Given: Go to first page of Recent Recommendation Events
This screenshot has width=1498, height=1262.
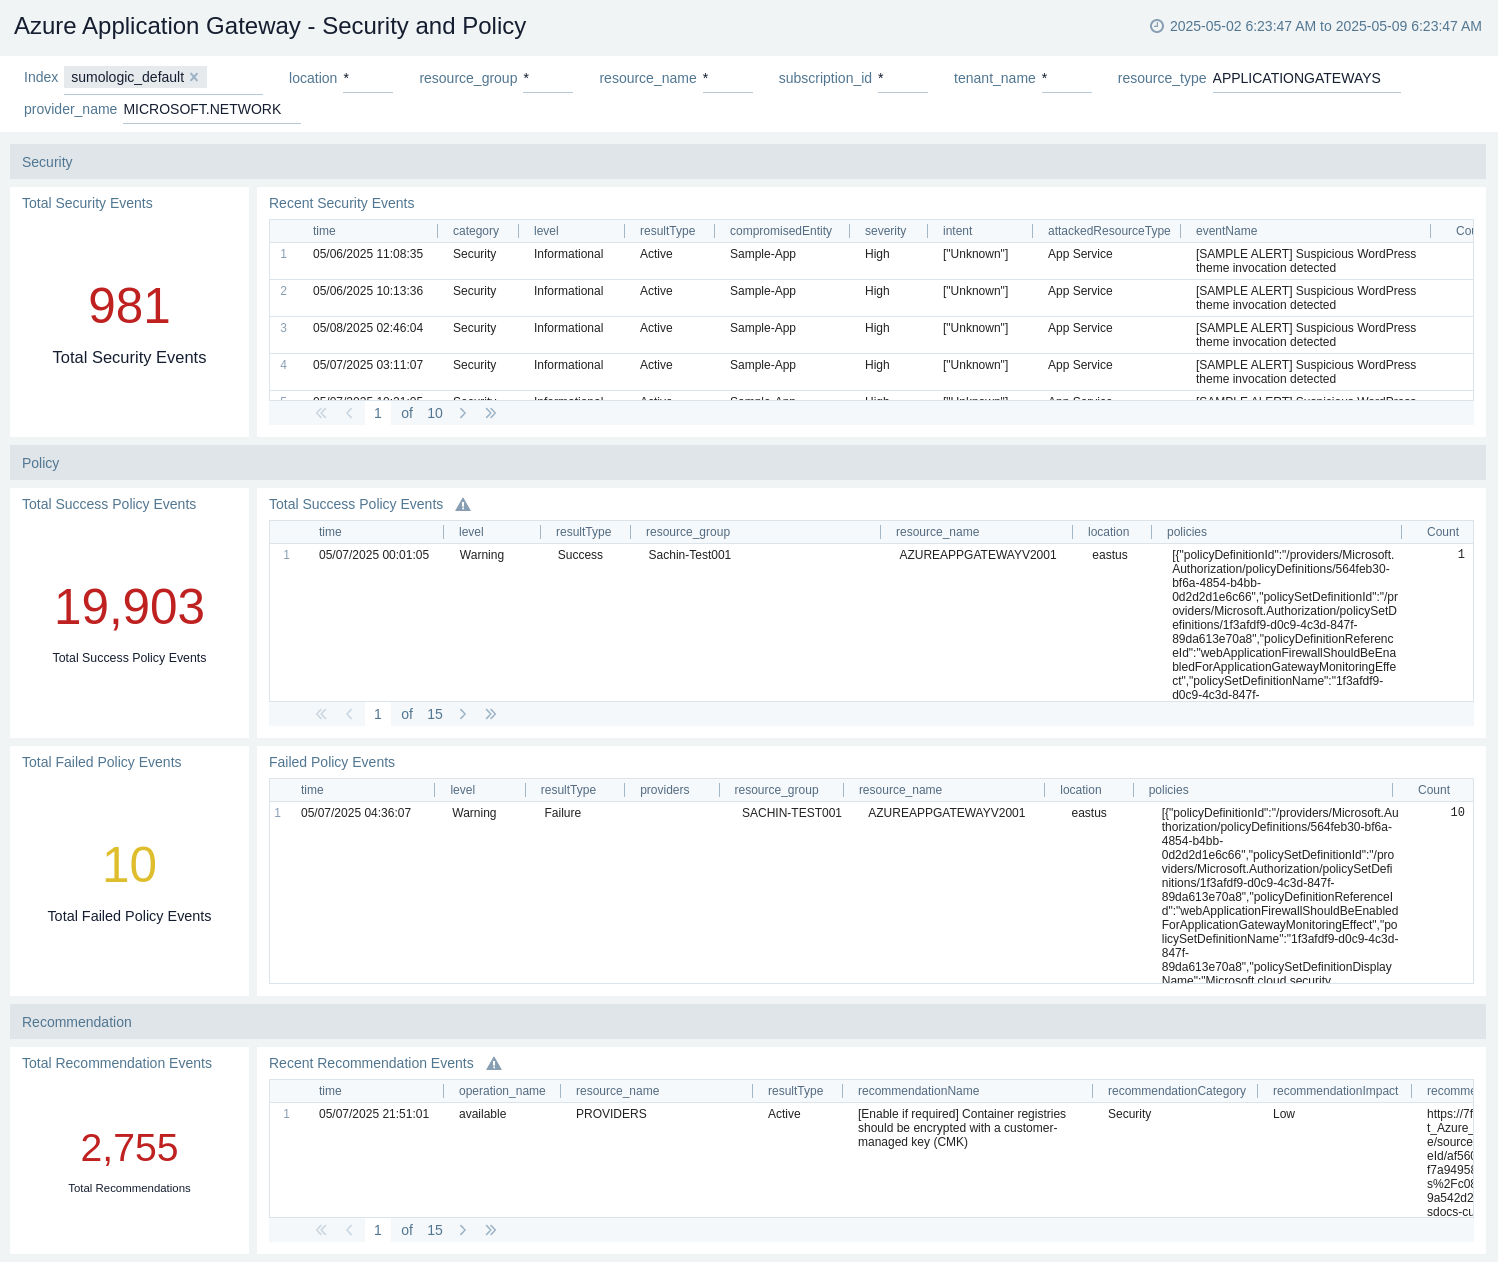Looking at the screenshot, I should click(x=321, y=1230).
